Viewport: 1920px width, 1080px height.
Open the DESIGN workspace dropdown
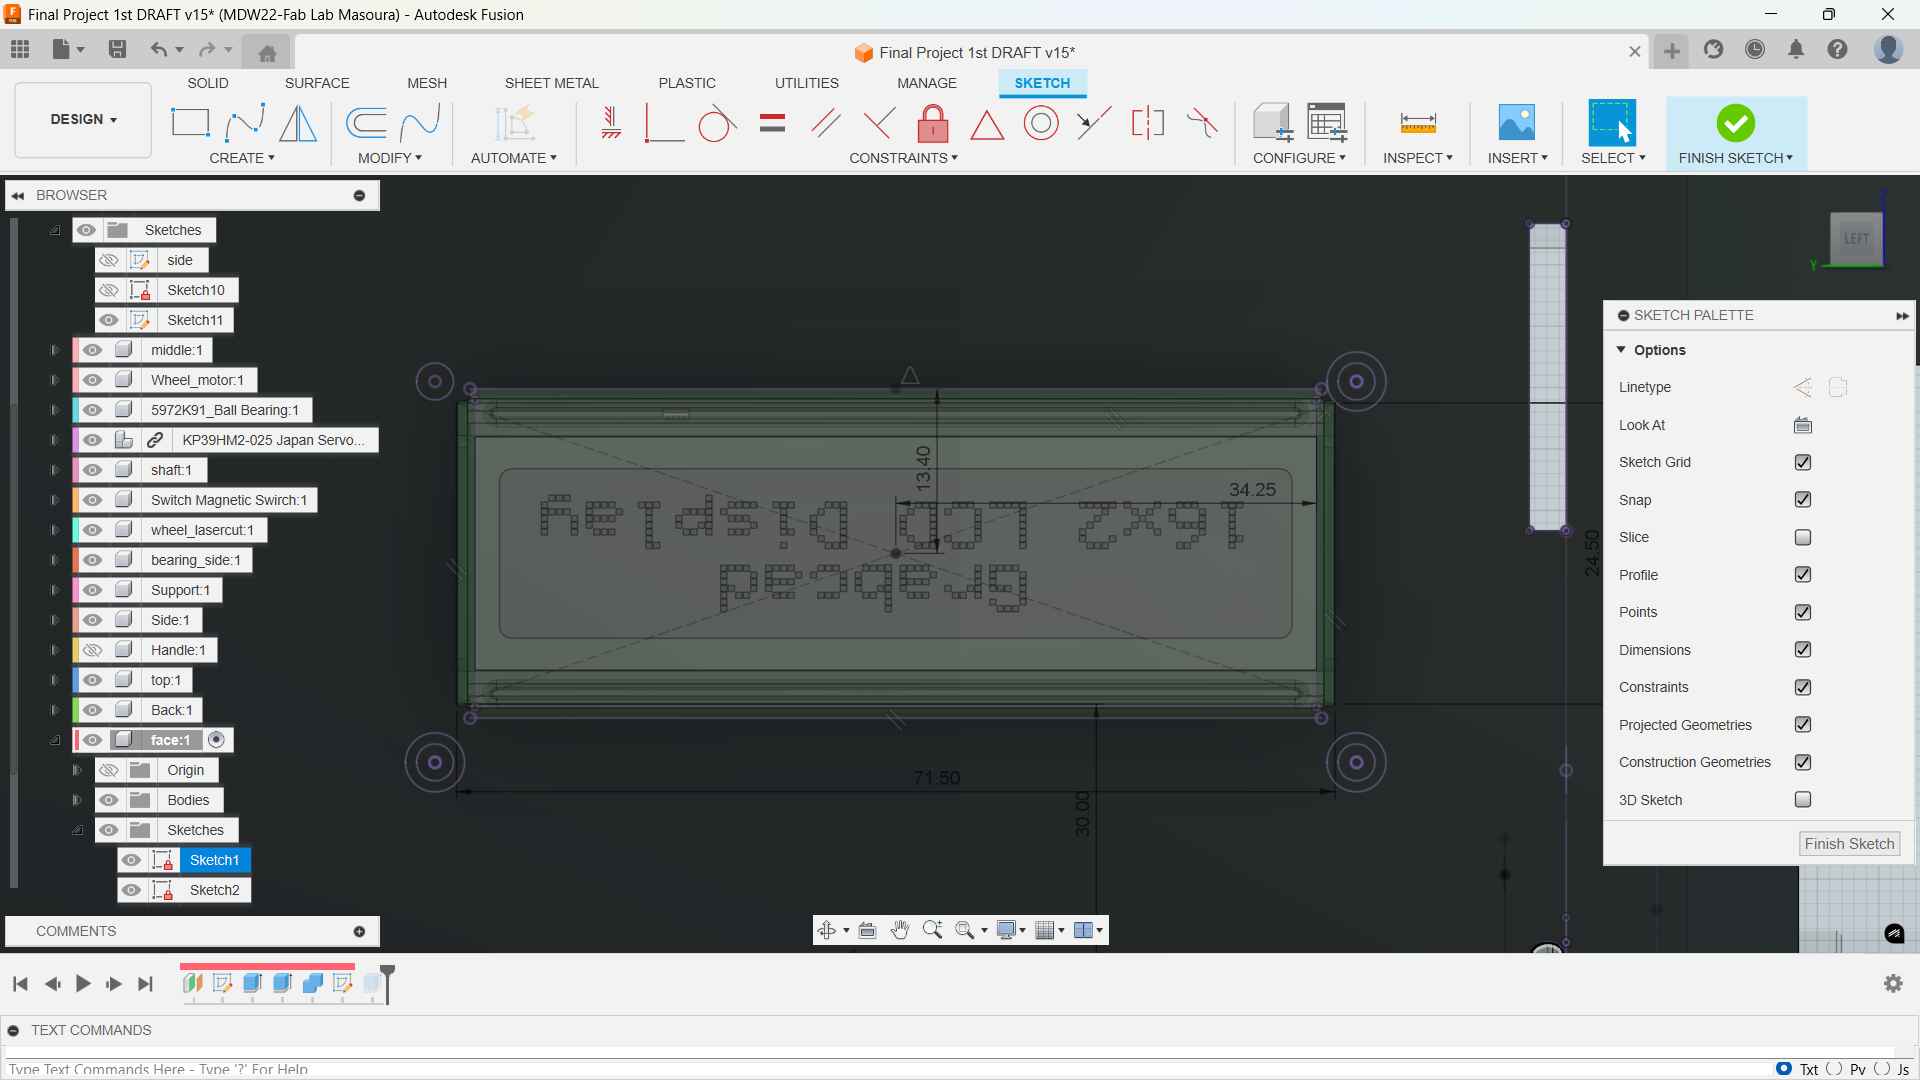pos(83,119)
